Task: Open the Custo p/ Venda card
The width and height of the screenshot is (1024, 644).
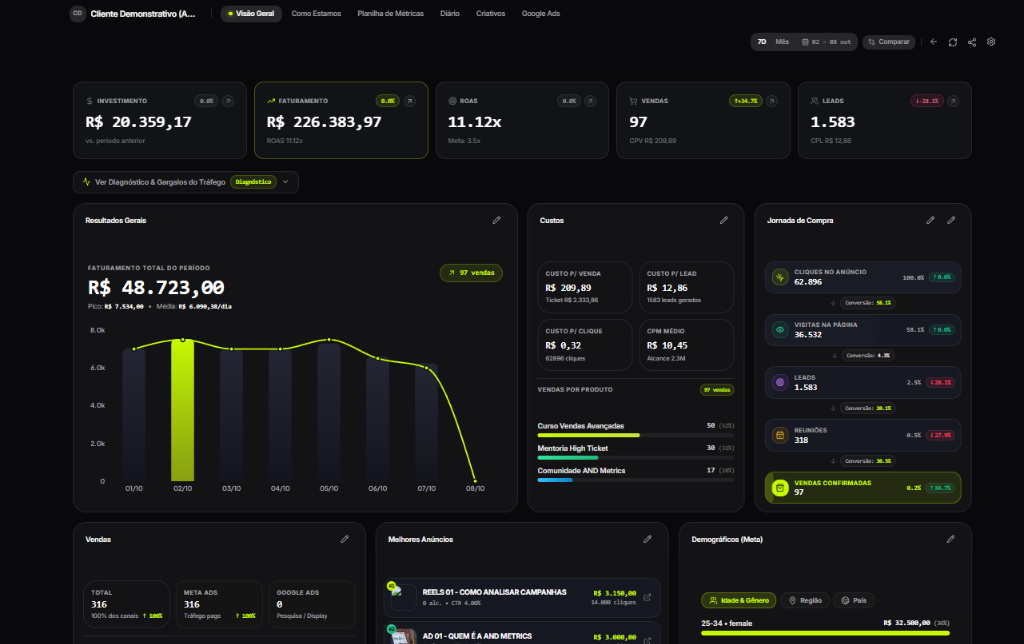Action: click(x=585, y=287)
